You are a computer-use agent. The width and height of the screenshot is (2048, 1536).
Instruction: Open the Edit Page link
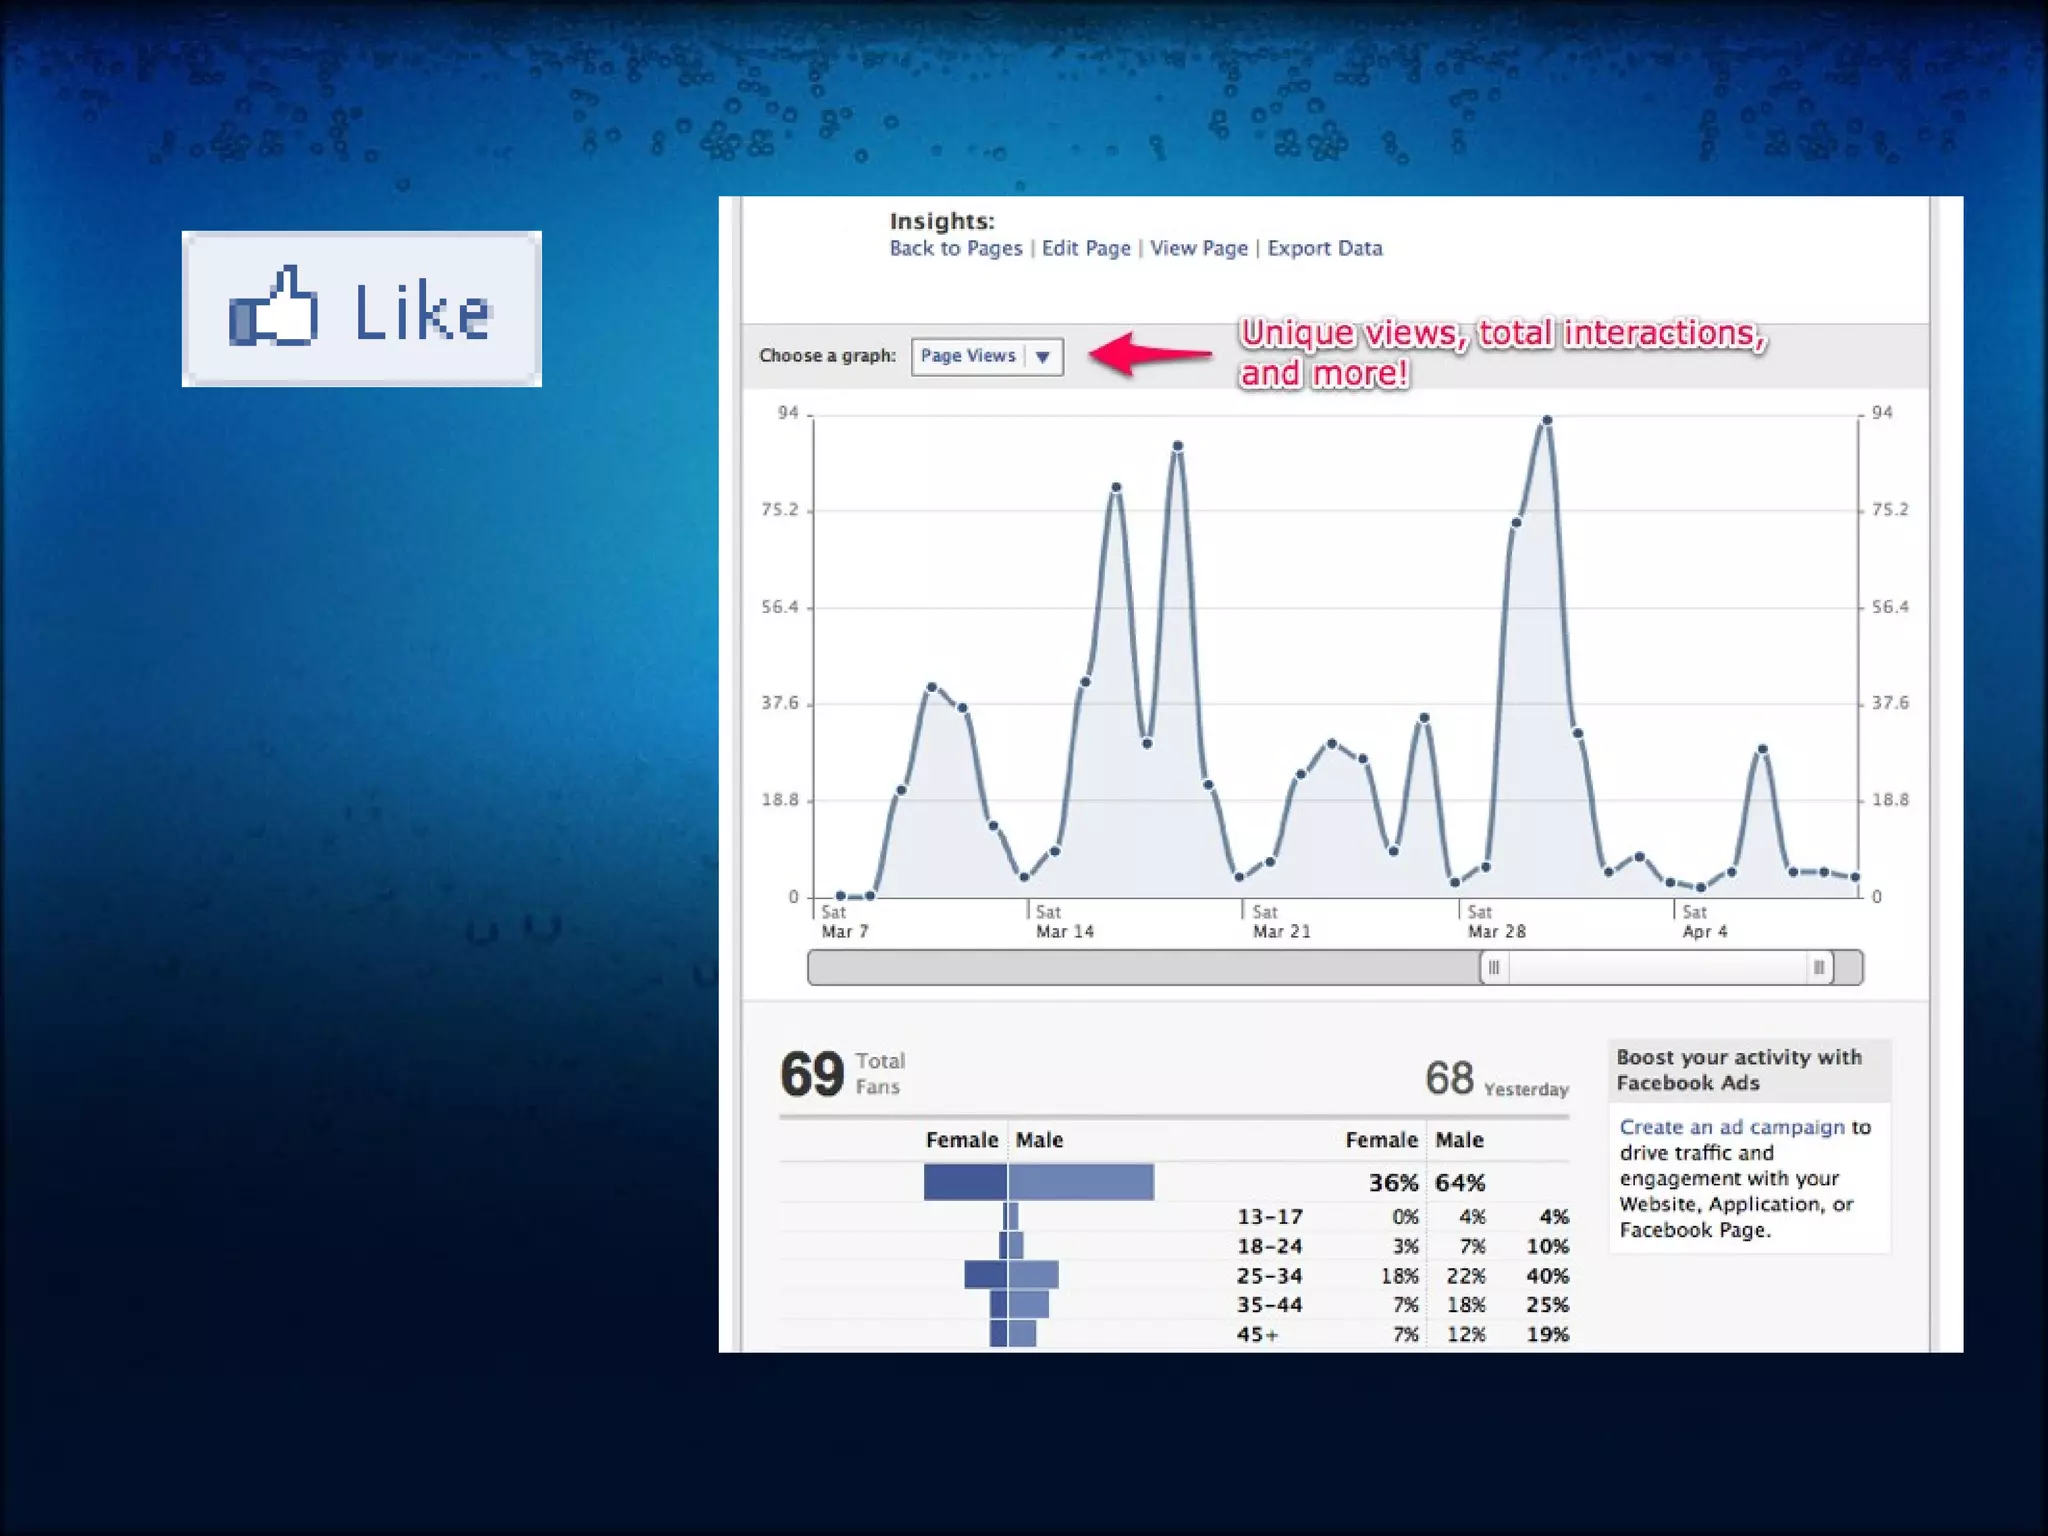click(x=1085, y=248)
